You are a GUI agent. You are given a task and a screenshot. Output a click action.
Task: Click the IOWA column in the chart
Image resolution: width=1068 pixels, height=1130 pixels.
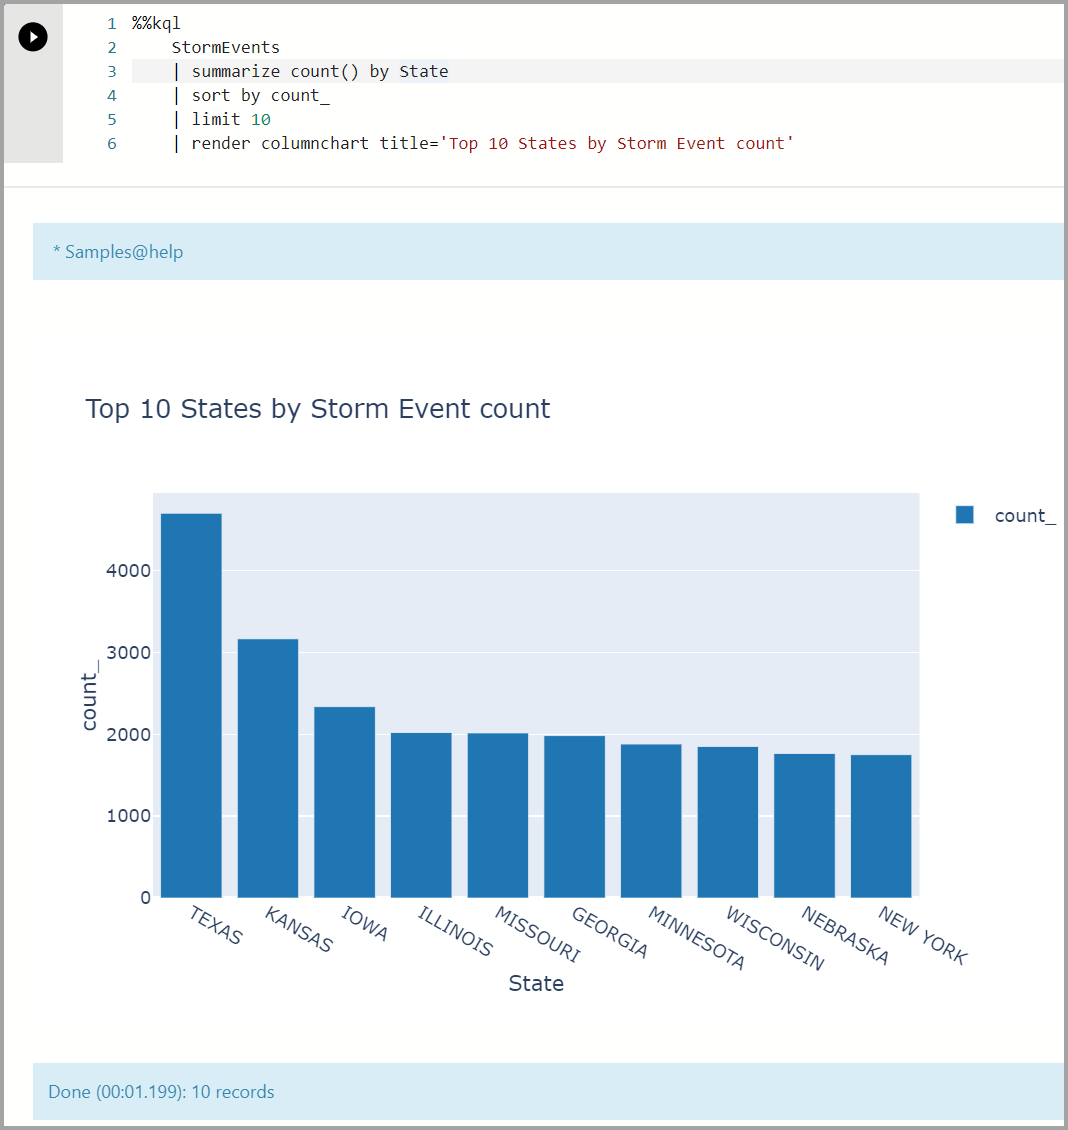click(343, 800)
